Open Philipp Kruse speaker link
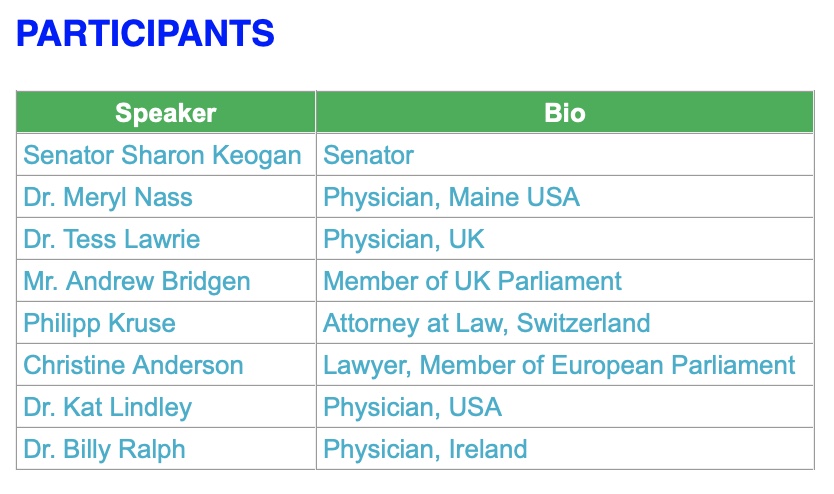The image size is (834, 494). (x=100, y=323)
